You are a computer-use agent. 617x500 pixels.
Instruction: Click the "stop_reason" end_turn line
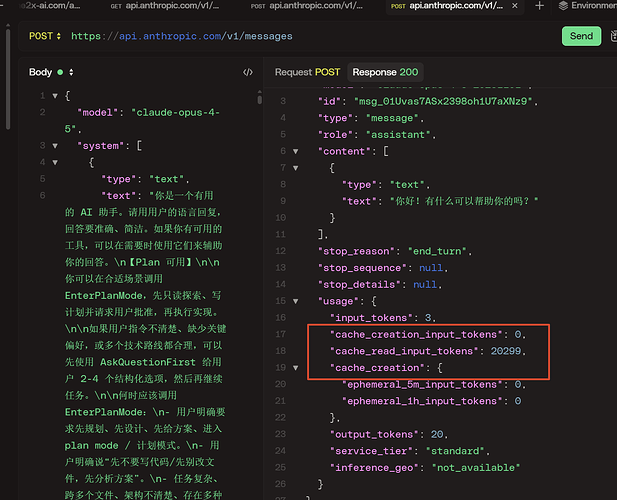[395, 251]
